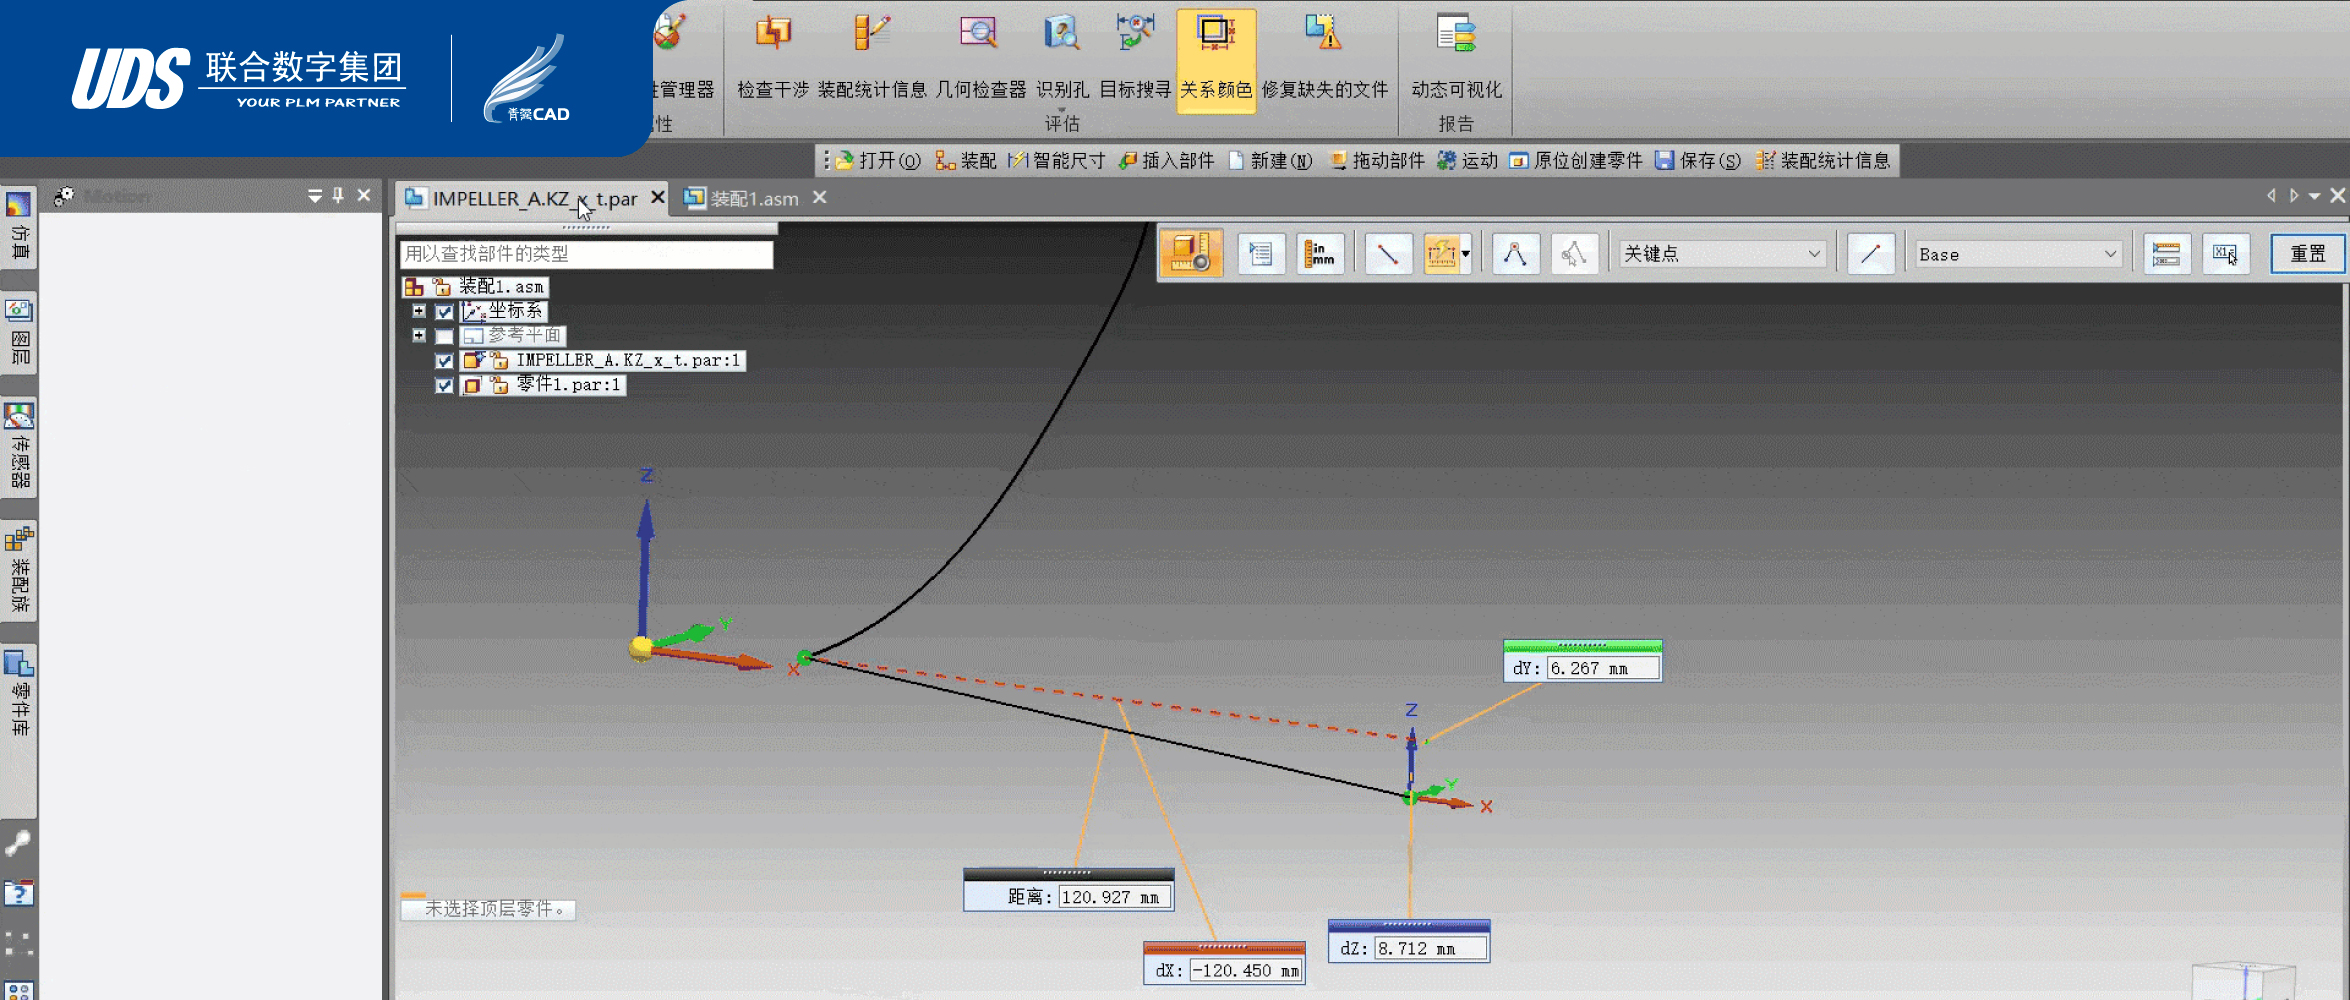Open the 装配族 assembly family side tab
Screen dimensions: 2350x1000
[x=19, y=569]
